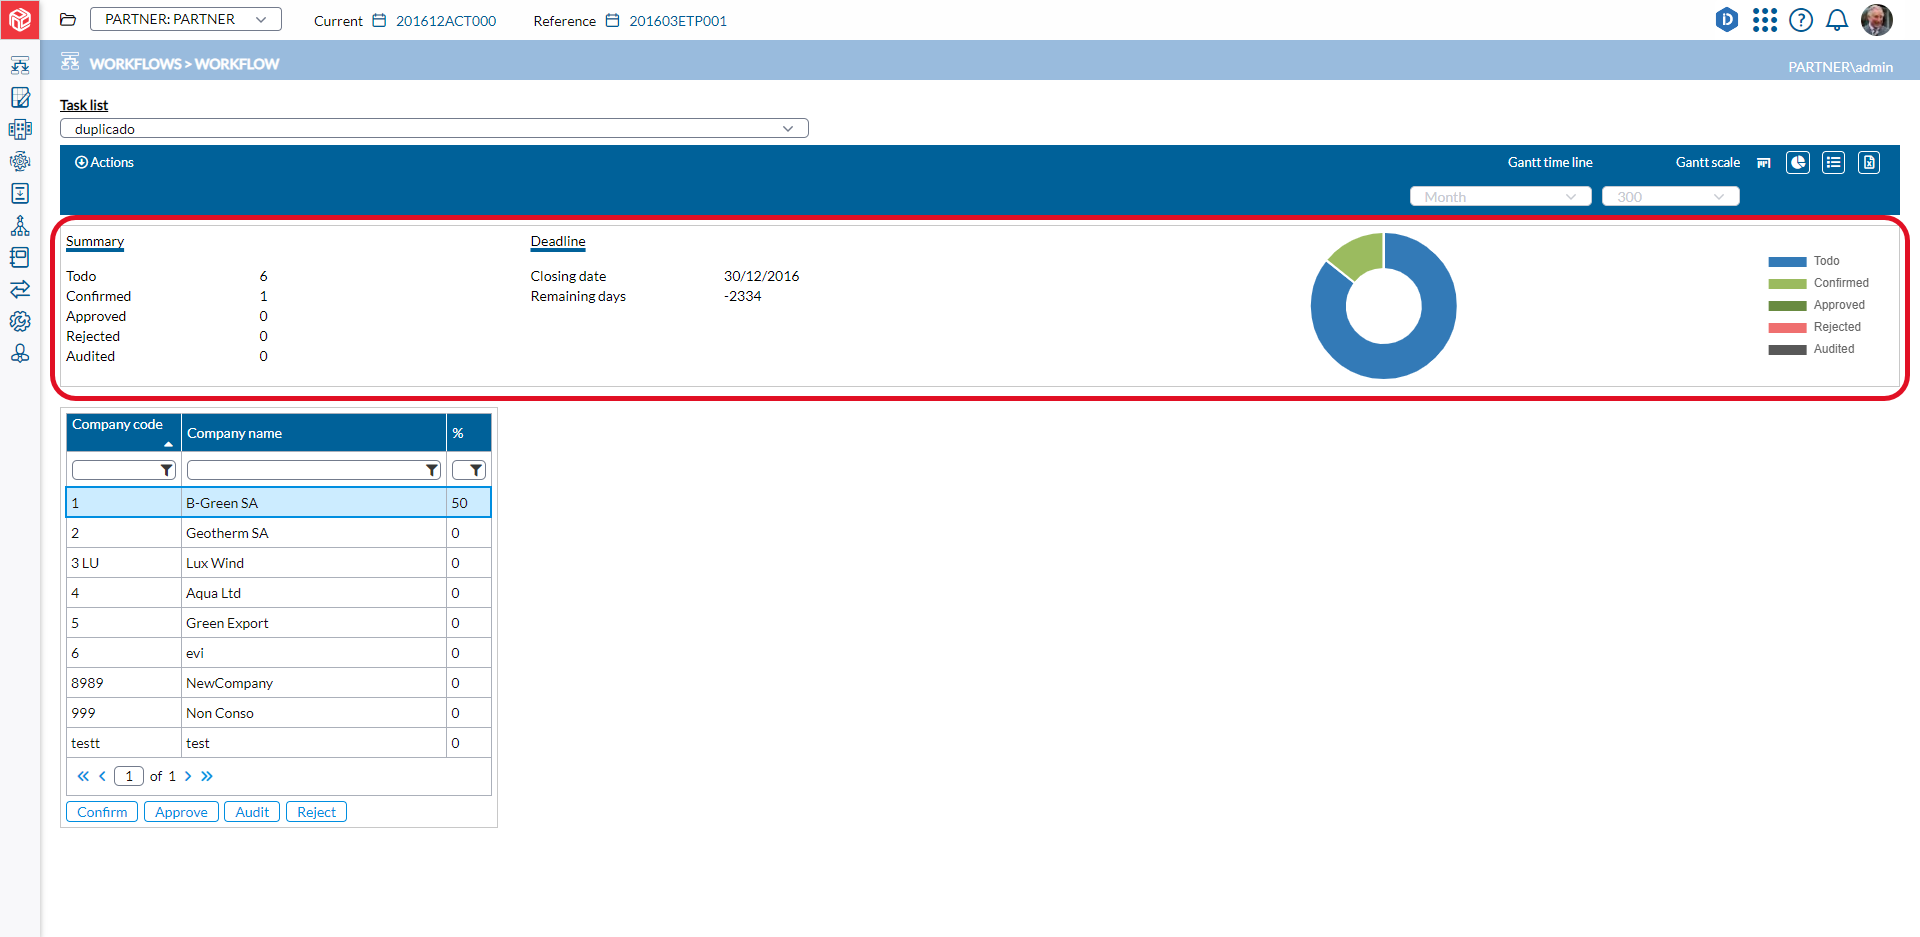
Task: Click the buildings icon in the sidebar
Action: point(20,129)
